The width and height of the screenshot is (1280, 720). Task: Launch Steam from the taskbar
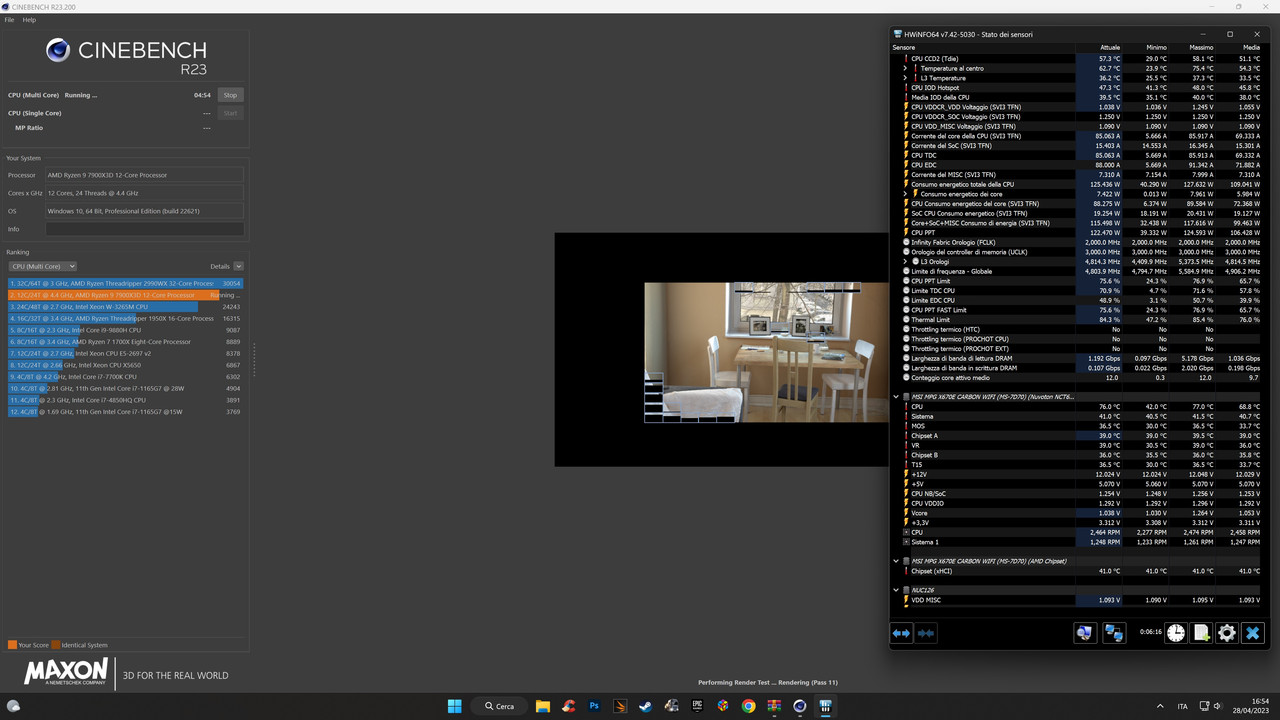pyautogui.click(x=645, y=706)
